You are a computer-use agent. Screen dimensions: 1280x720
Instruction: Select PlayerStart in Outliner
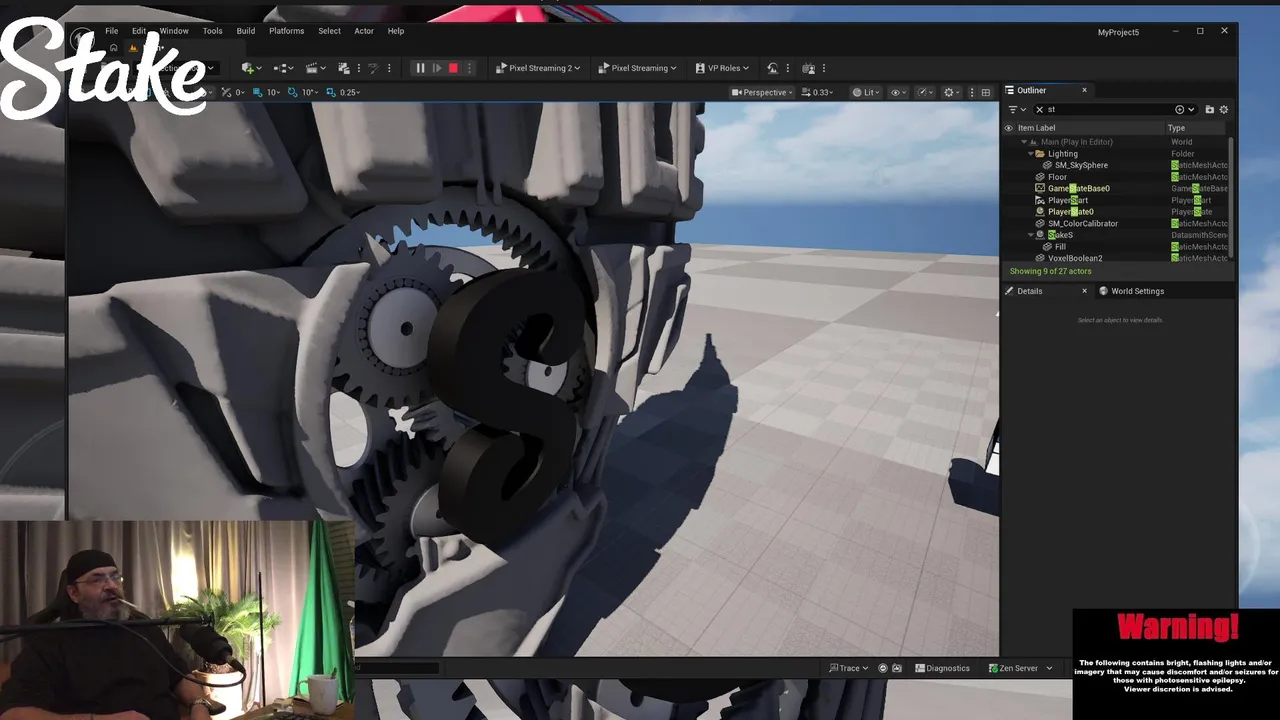[x=1068, y=200]
